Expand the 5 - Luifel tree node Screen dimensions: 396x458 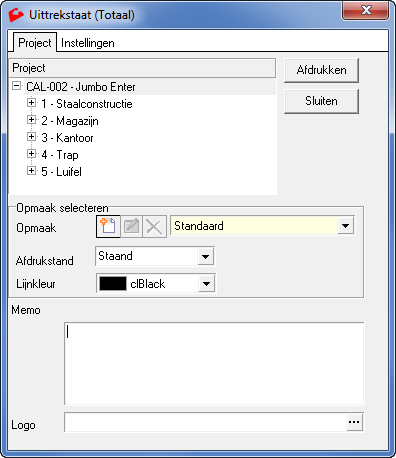[x=31, y=171]
